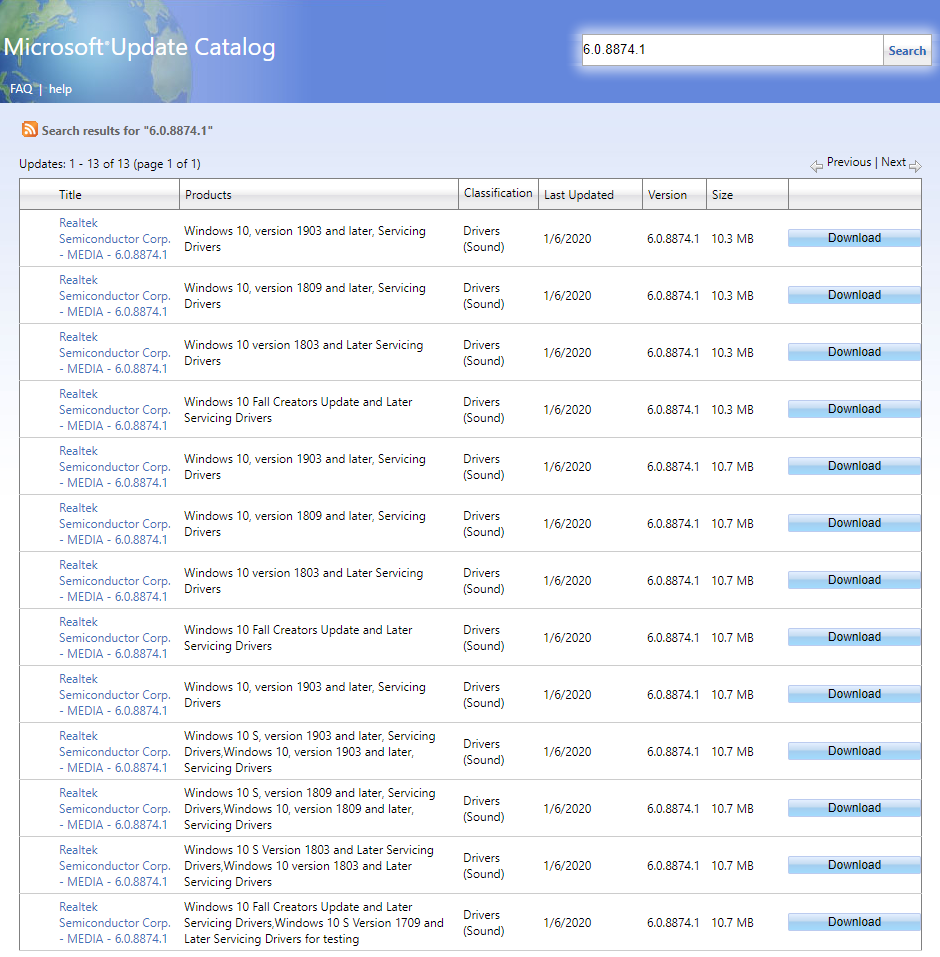Open Realtek title link for 10.3 MB version 1803 row
This screenshot has width=940, height=957.
point(114,353)
